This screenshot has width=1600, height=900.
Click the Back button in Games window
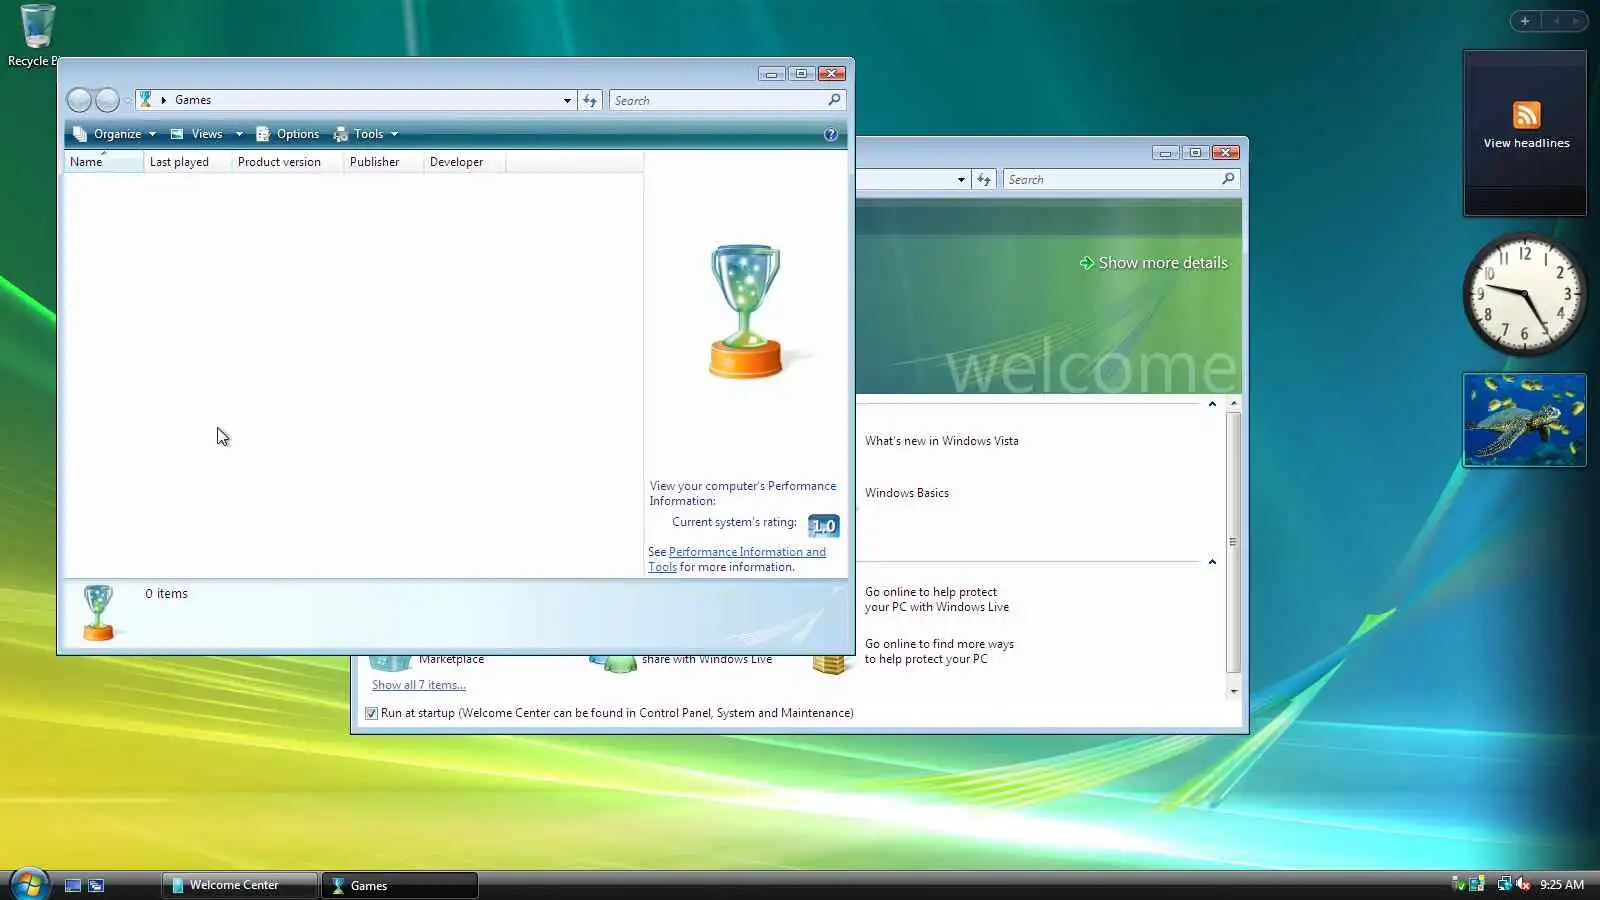click(x=79, y=100)
